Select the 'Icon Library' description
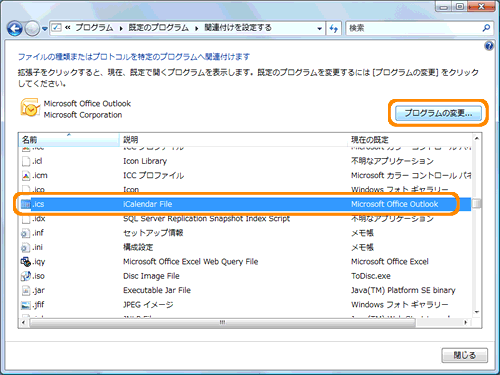This screenshot has width=500, height=375. (145, 161)
